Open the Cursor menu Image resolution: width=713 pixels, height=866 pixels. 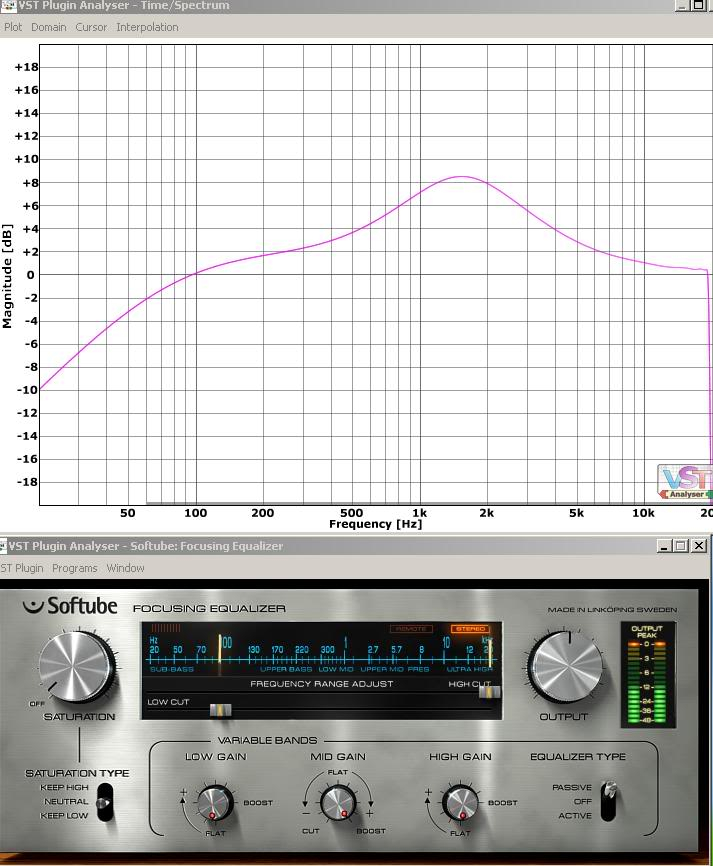pyautogui.click(x=91, y=27)
